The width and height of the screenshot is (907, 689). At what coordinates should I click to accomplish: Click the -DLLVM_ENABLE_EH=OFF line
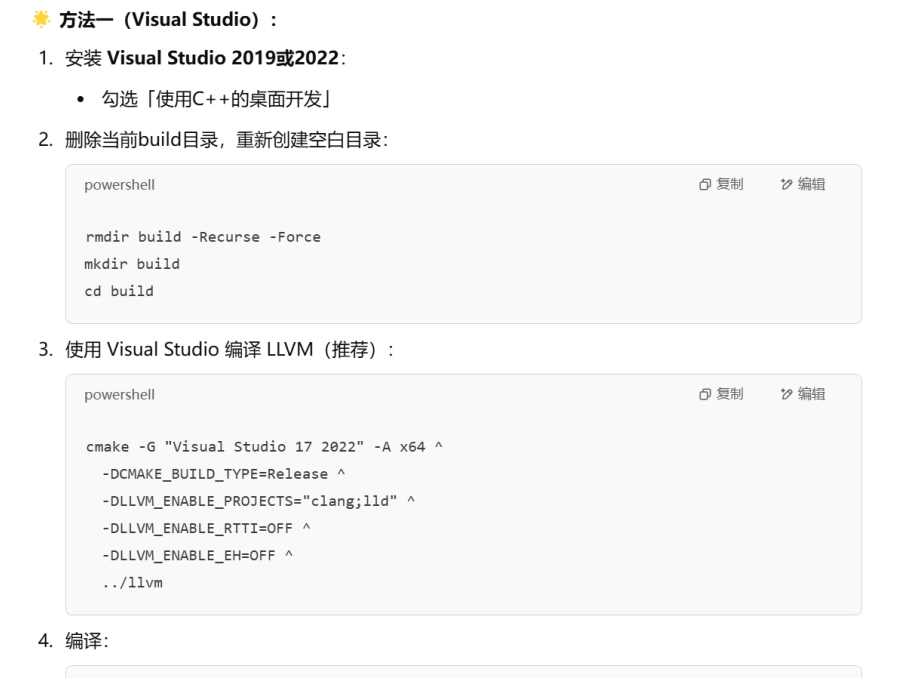pyautogui.click(x=197, y=555)
